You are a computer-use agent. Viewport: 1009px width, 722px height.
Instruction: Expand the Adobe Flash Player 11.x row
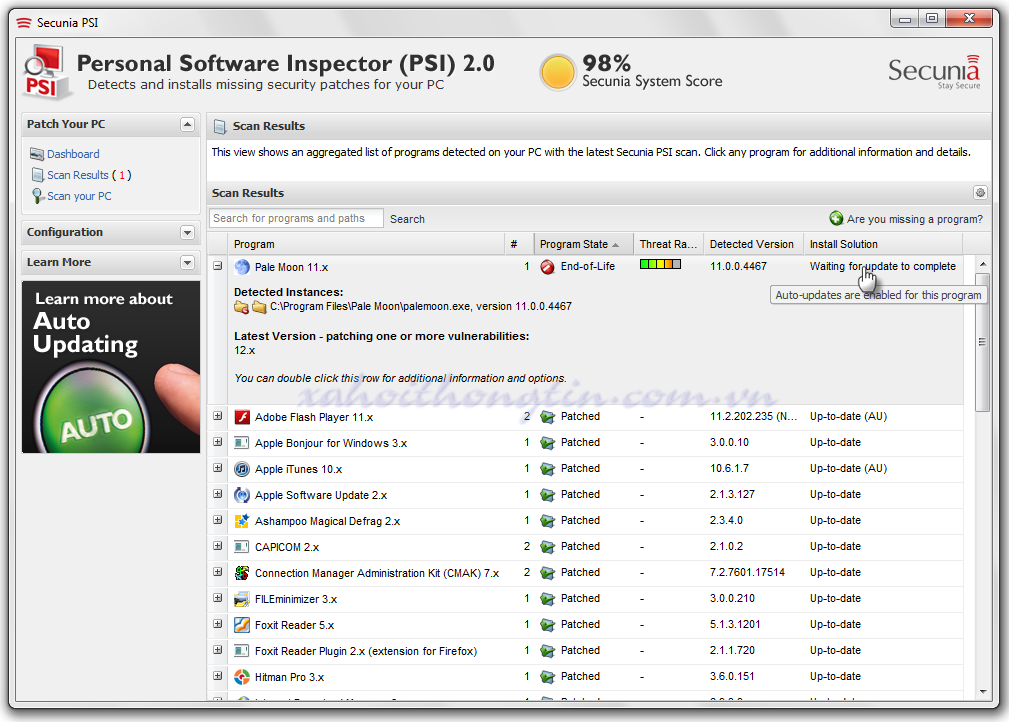[x=218, y=416]
